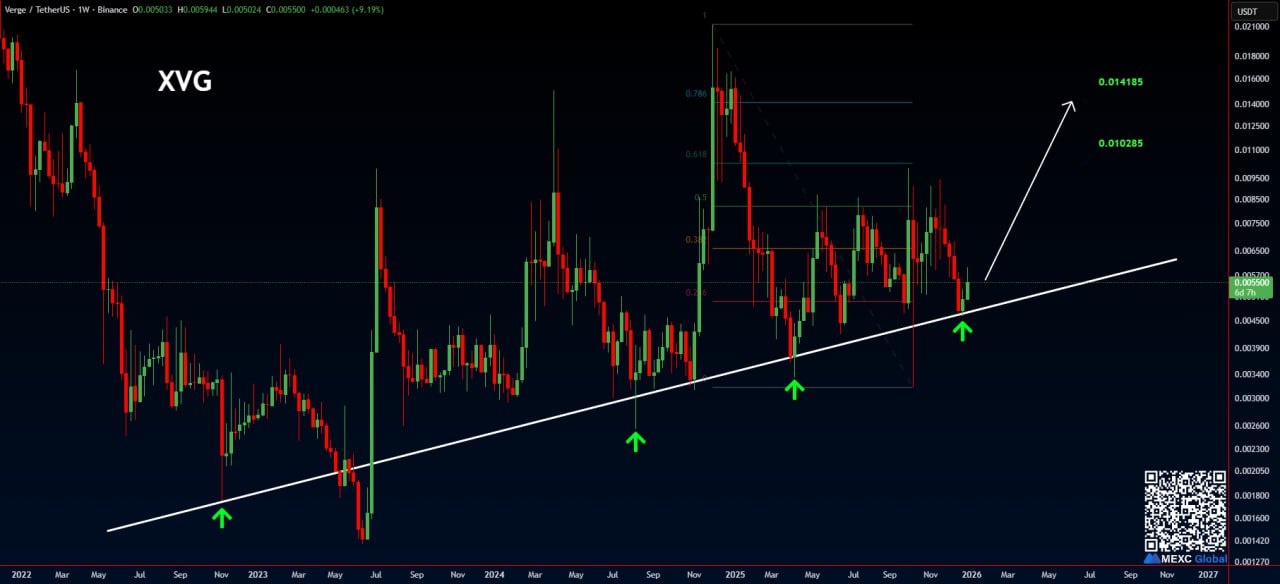The height and width of the screenshot is (584, 1280).
Task: Click 0.021000 on the price scale
Action: pyautogui.click(x=1251, y=27)
